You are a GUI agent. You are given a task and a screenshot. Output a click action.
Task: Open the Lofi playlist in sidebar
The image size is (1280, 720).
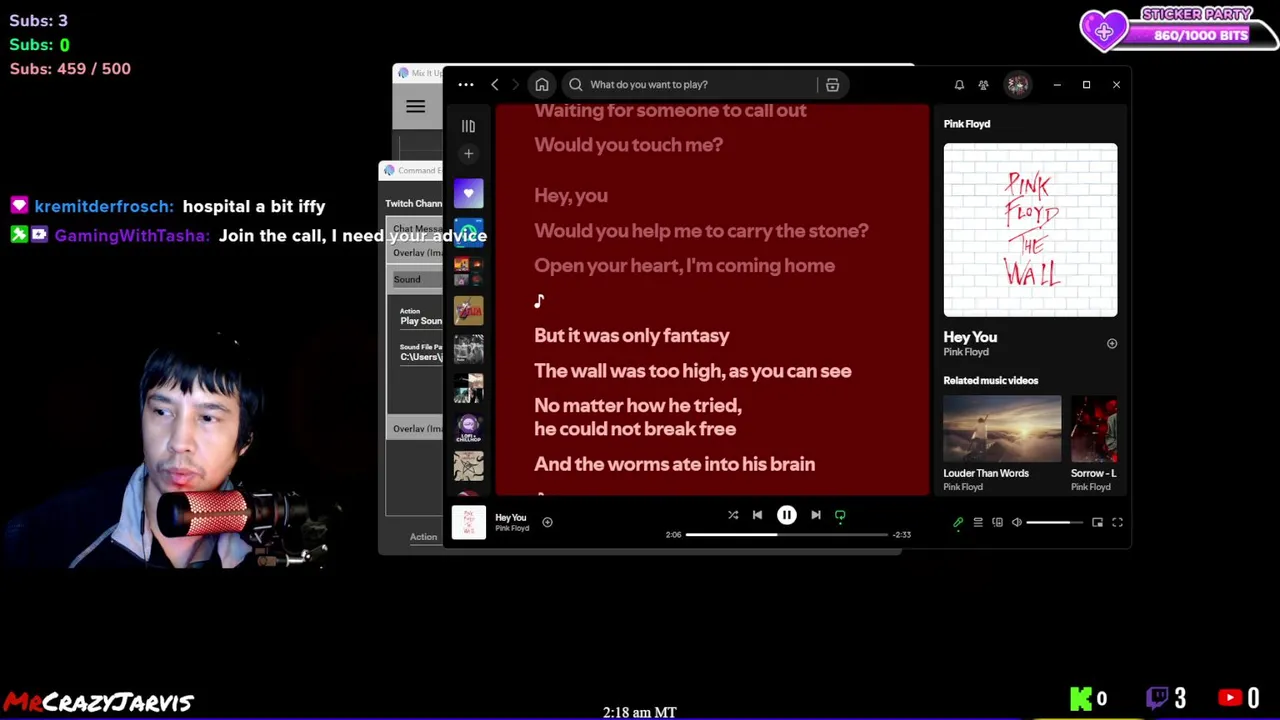[468, 427]
